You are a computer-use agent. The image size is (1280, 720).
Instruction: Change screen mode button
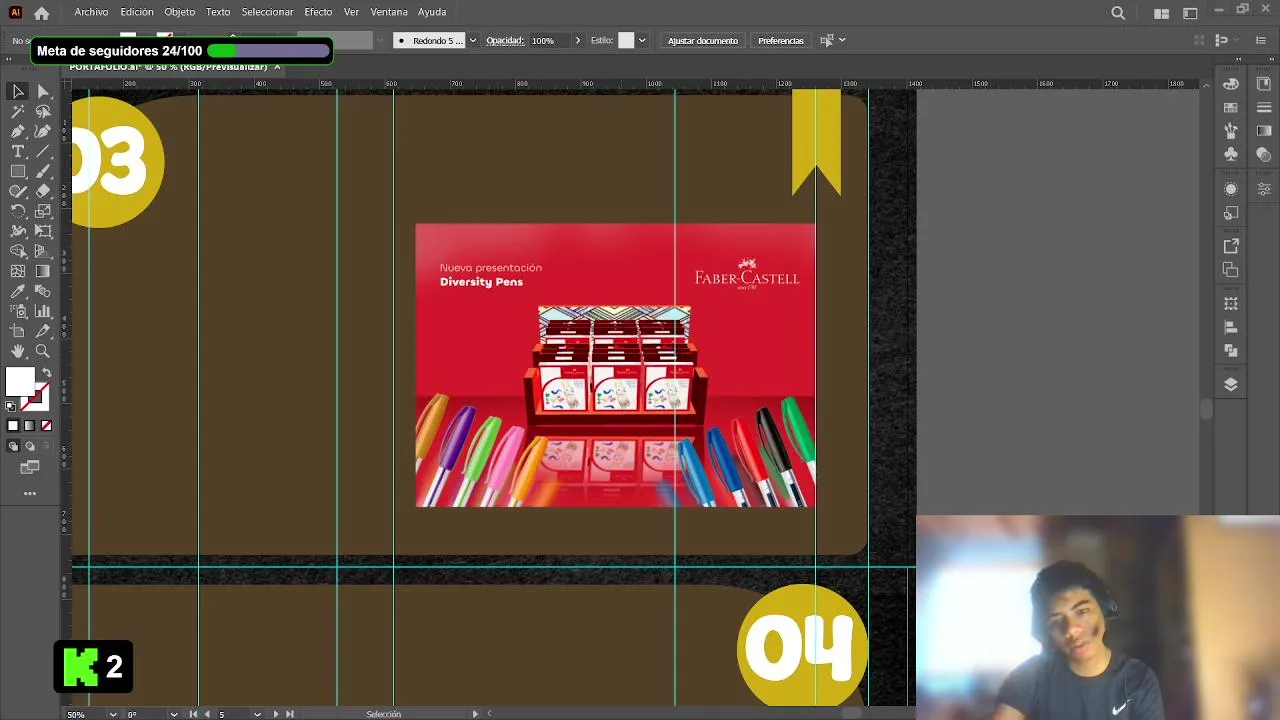coord(30,467)
